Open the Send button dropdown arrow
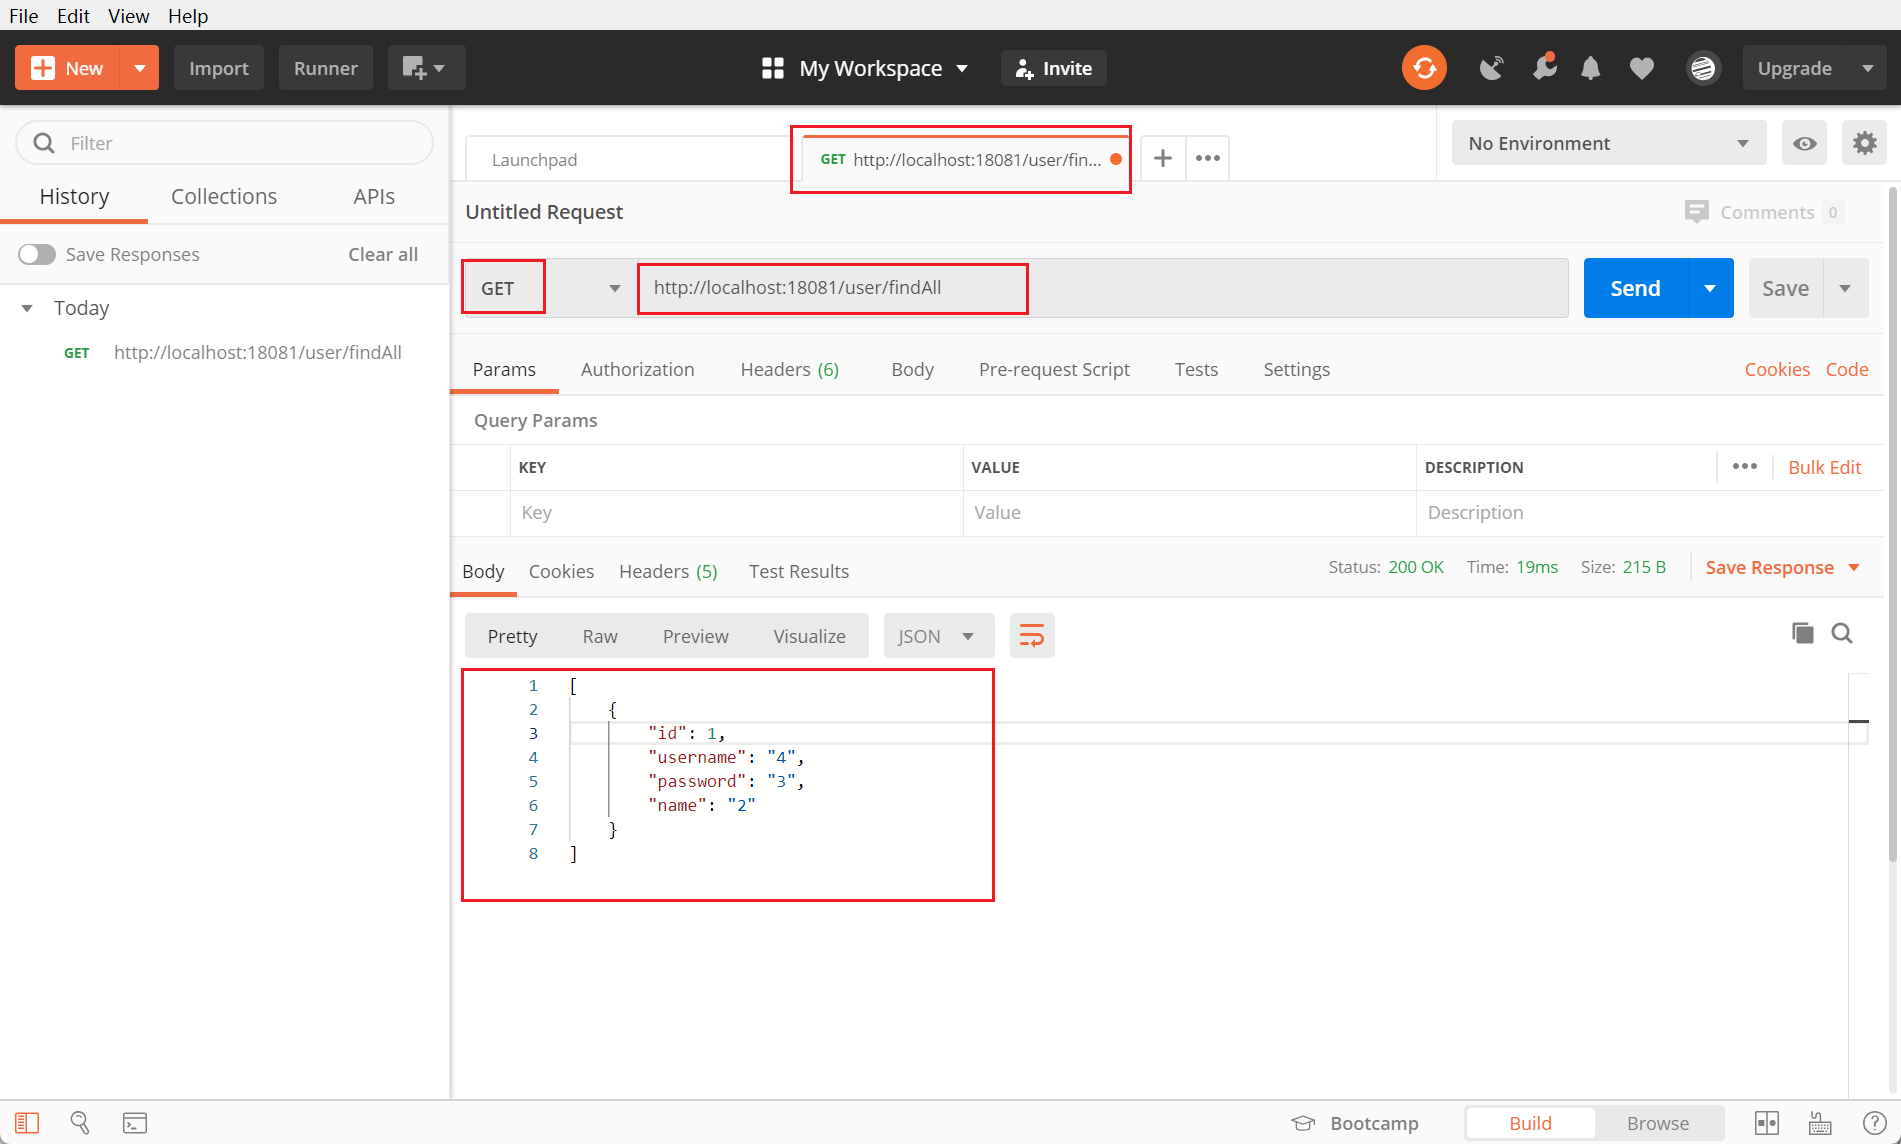Screen dimensions: 1901x1144 point(1710,288)
